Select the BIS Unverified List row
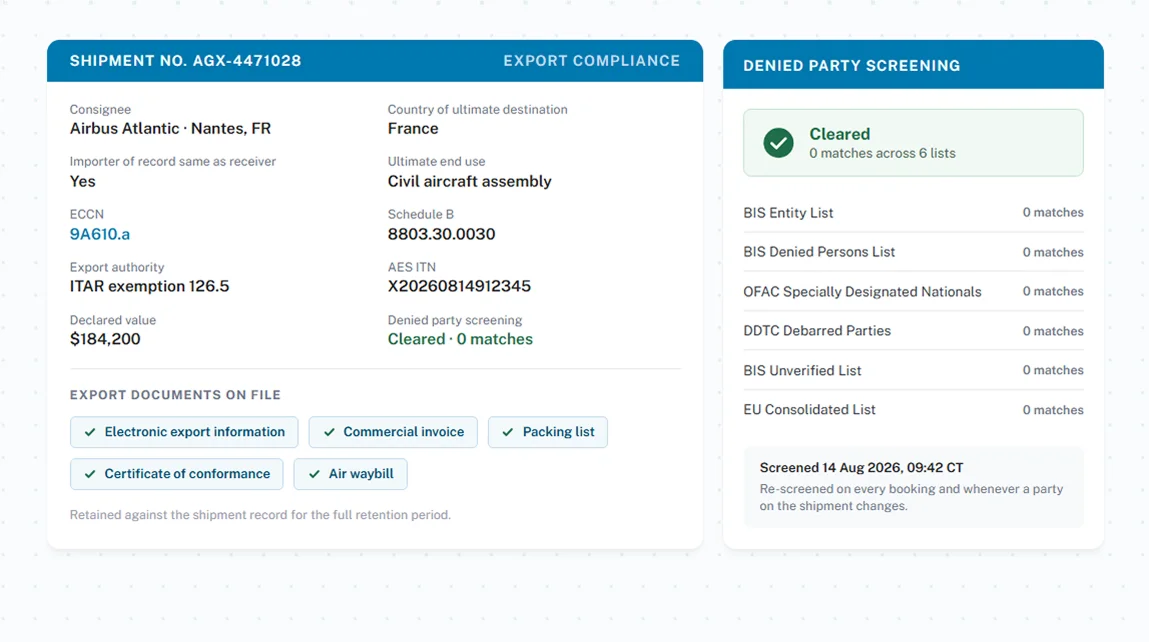Viewport: 1149px width, 642px height. point(913,370)
